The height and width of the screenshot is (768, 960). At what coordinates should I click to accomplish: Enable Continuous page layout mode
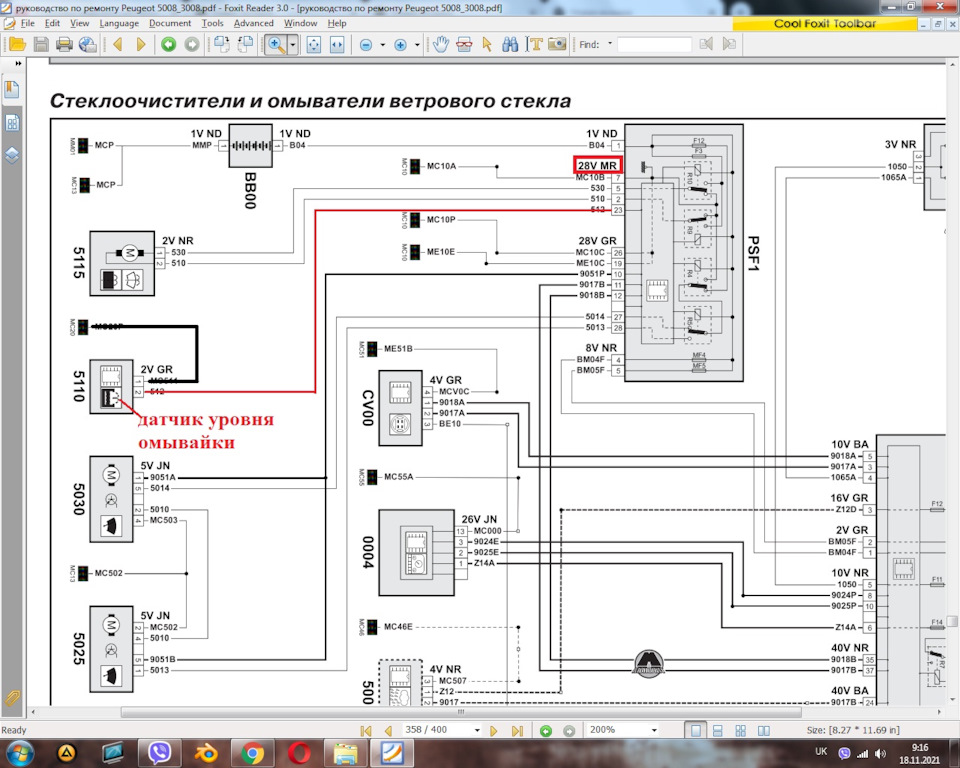click(x=718, y=731)
